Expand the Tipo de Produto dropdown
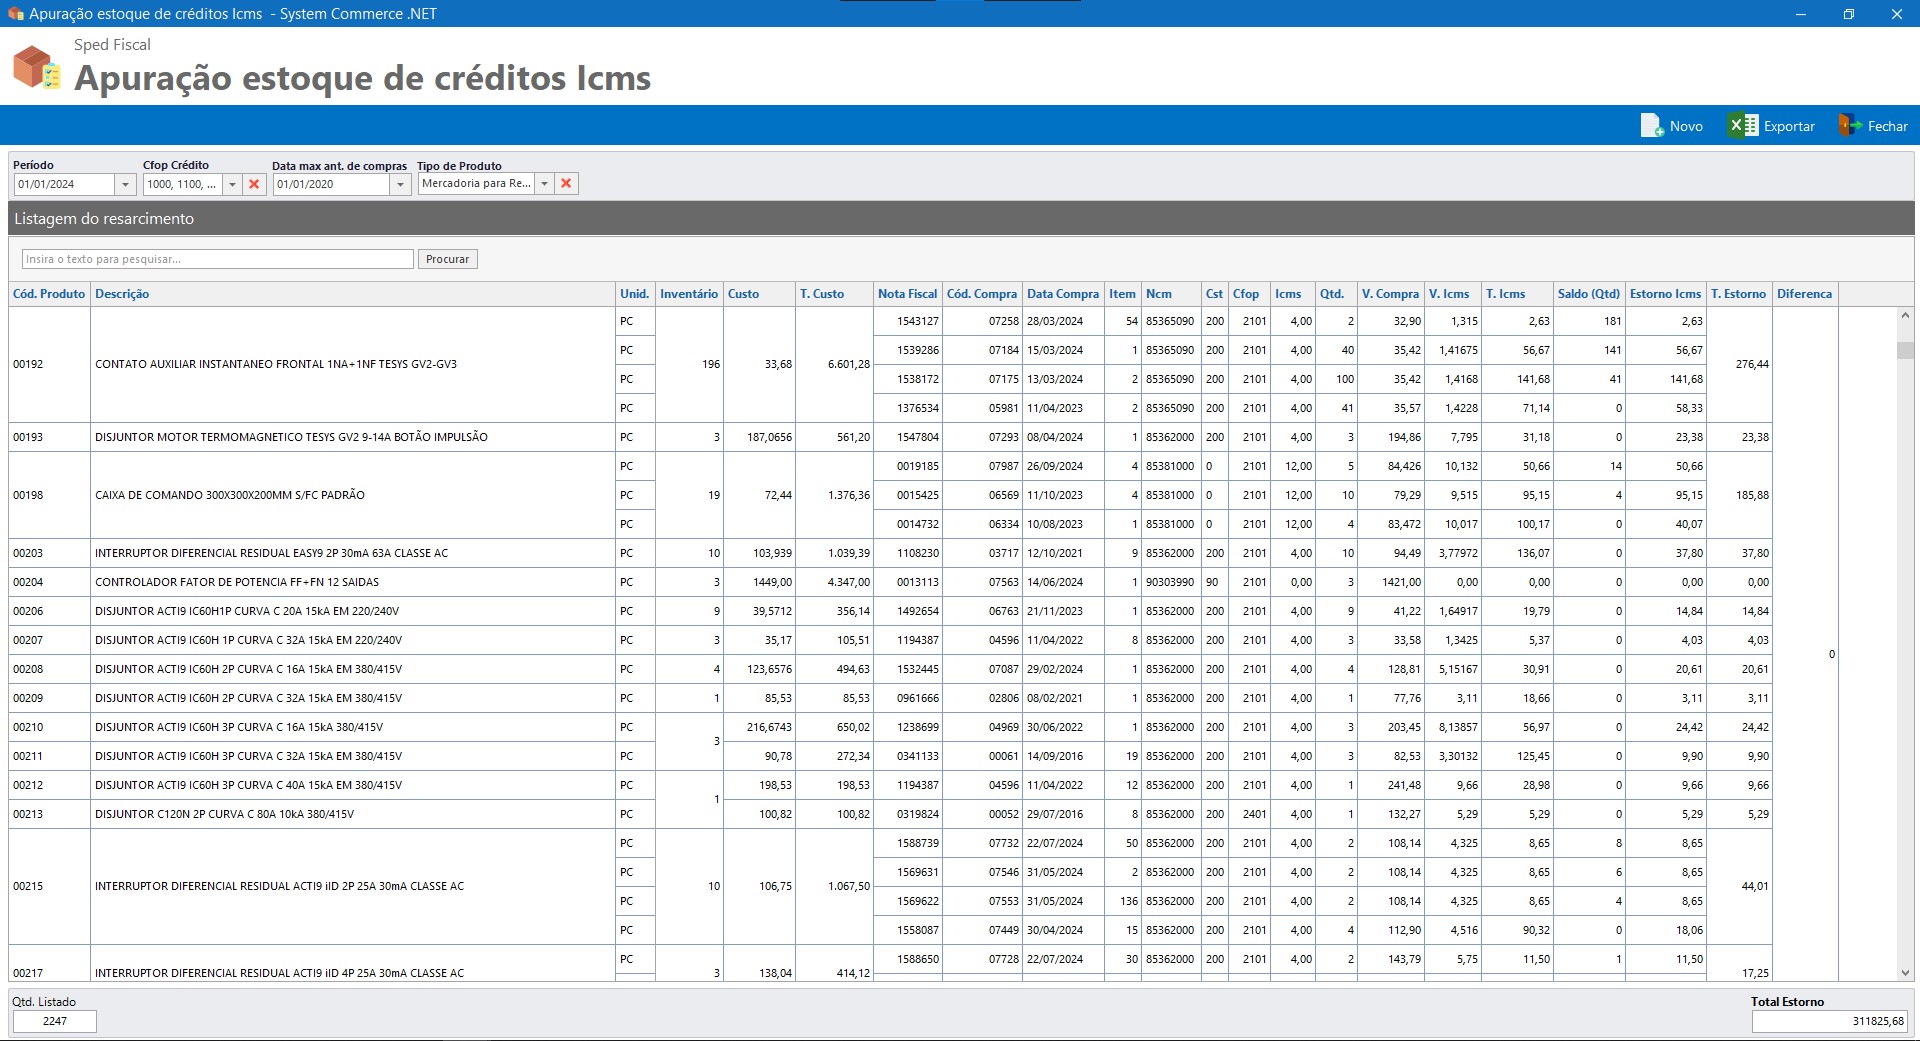The height and width of the screenshot is (1041, 1920). coord(544,184)
